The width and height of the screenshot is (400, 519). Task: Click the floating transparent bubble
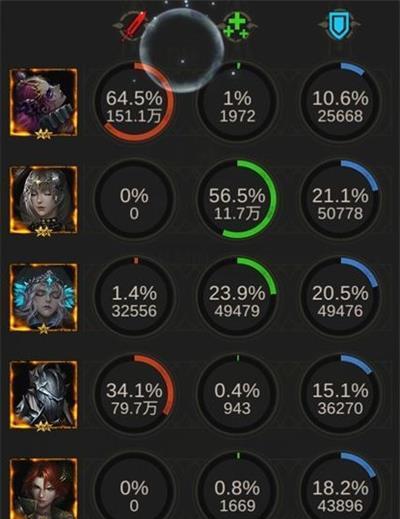click(x=182, y=50)
